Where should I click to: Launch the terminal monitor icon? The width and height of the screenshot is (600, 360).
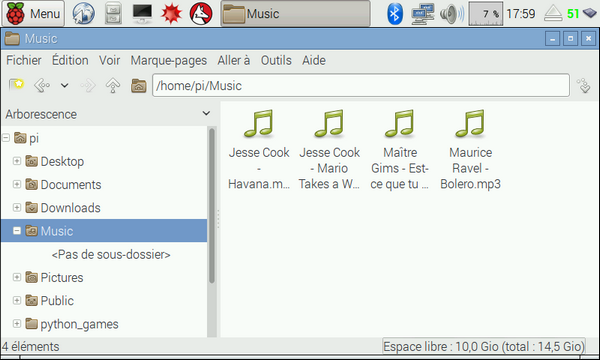tap(142, 13)
